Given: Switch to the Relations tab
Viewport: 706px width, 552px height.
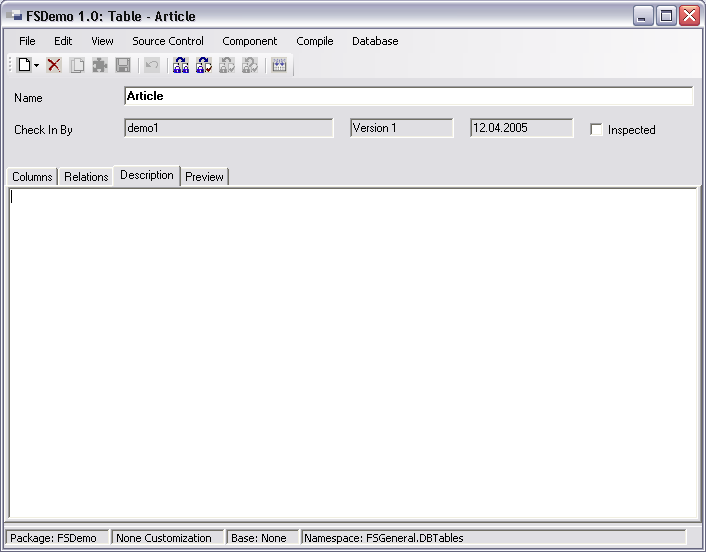Looking at the screenshot, I should click(86, 176).
